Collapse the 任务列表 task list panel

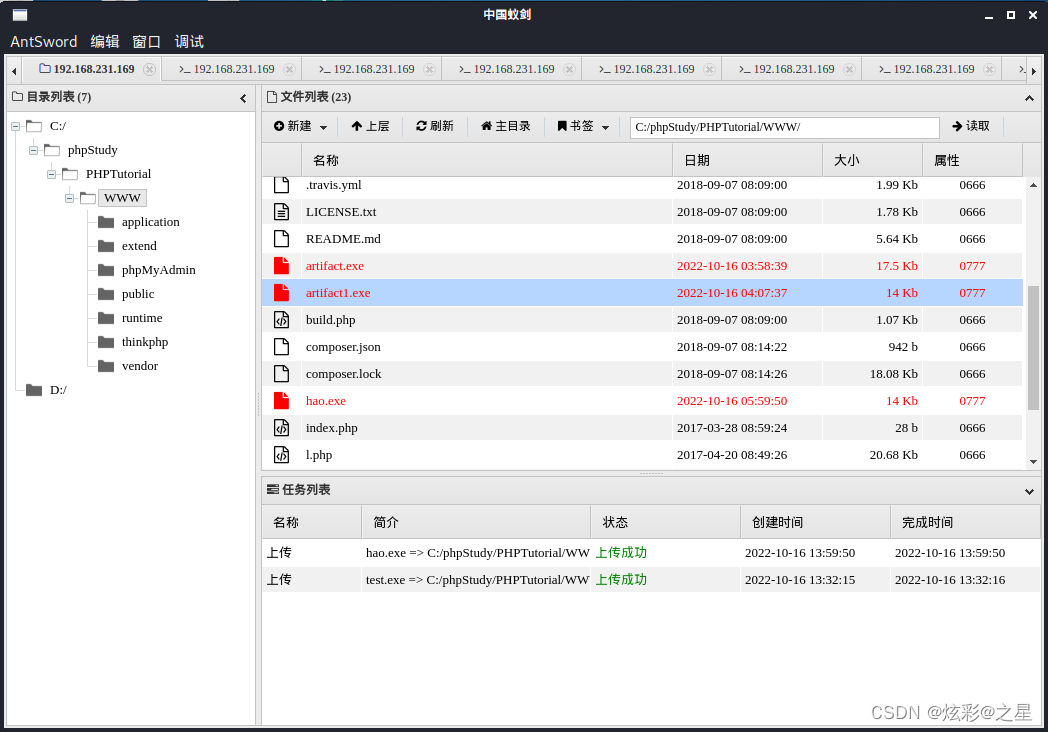click(x=1029, y=491)
